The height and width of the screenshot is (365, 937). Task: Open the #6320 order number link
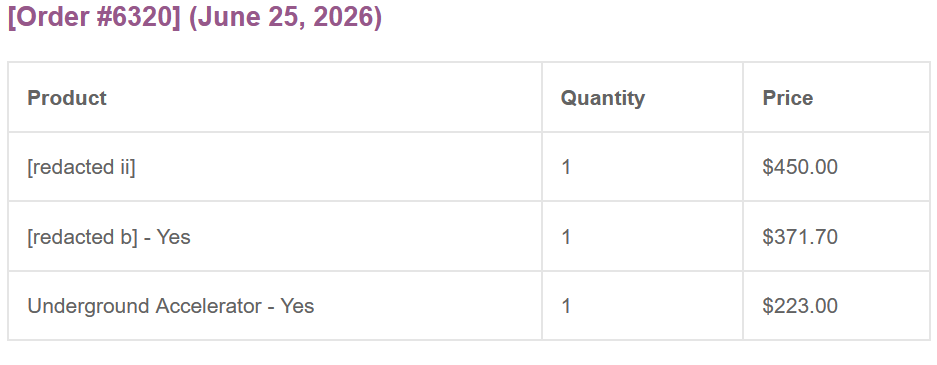(134, 17)
